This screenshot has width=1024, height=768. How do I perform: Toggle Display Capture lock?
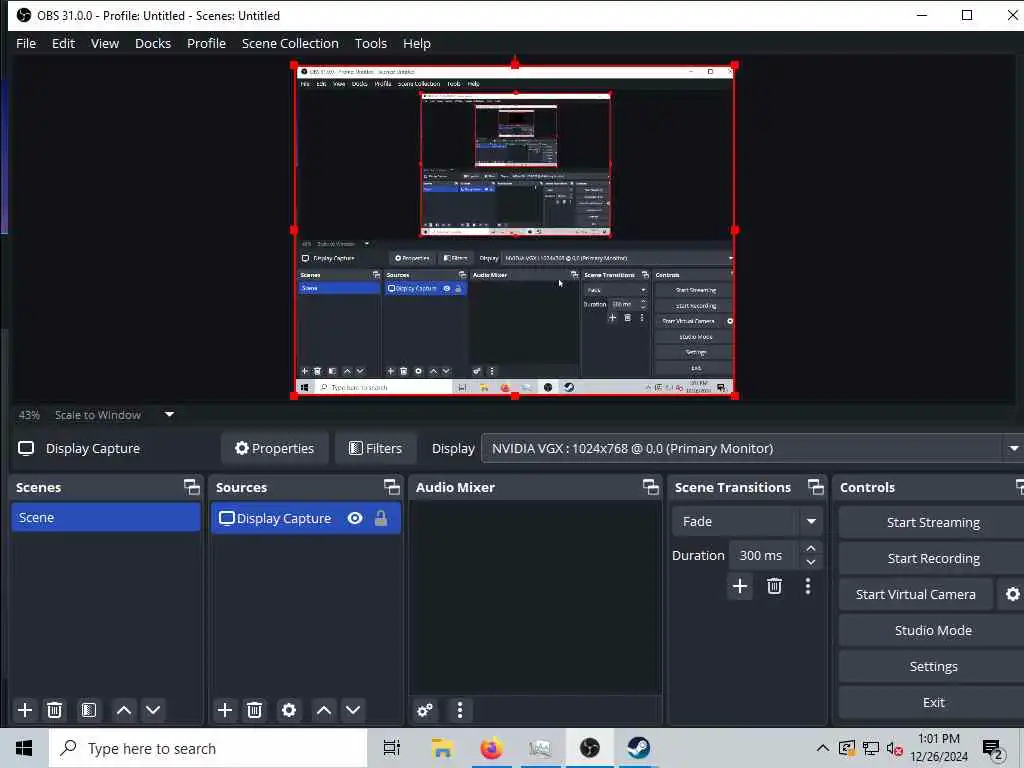pyautogui.click(x=381, y=518)
